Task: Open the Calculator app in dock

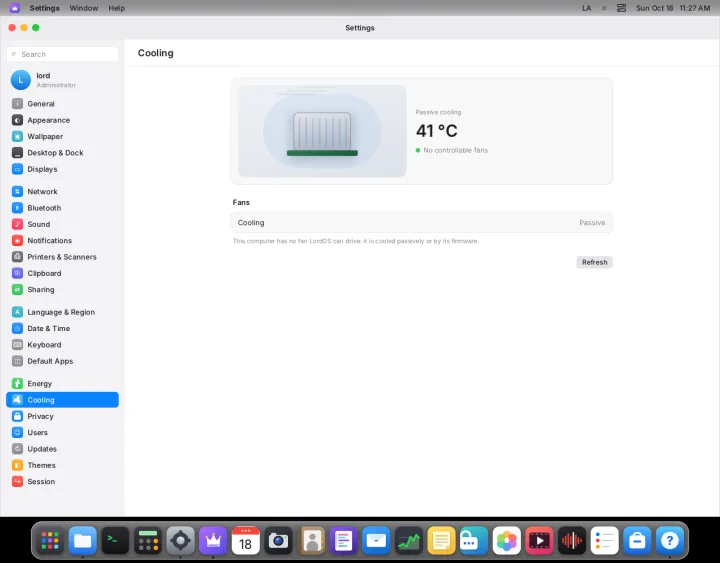Action: pos(148,540)
